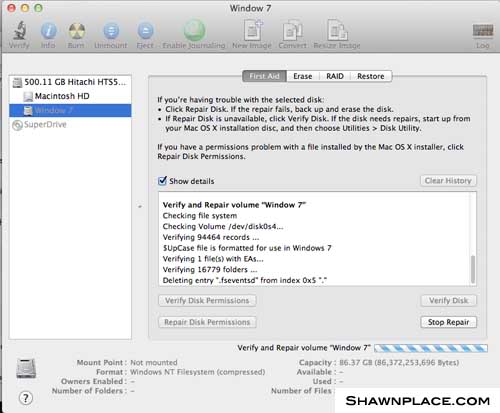Click the Resize Image toolbar icon
This screenshot has width=500, height=413.
coord(337,30)
